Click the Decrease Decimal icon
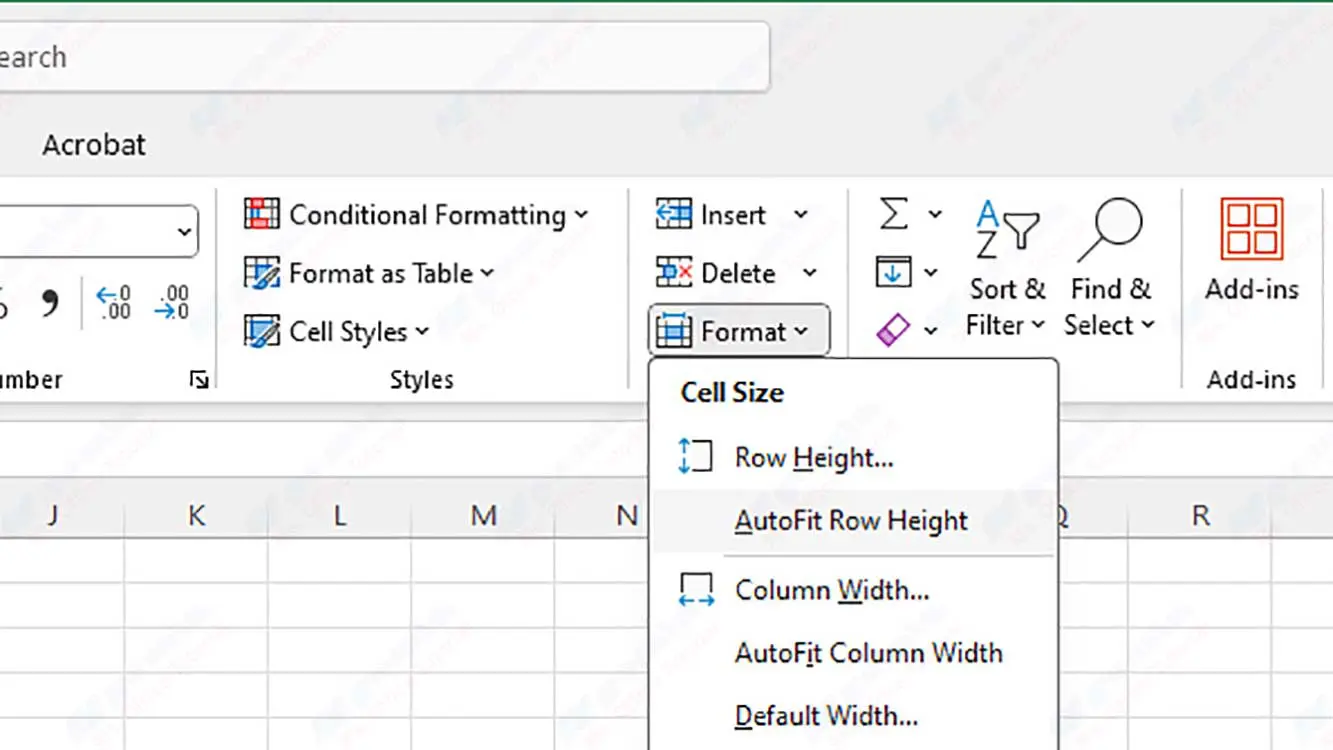This screenshot has height=750, width=1333. [171, 302]
